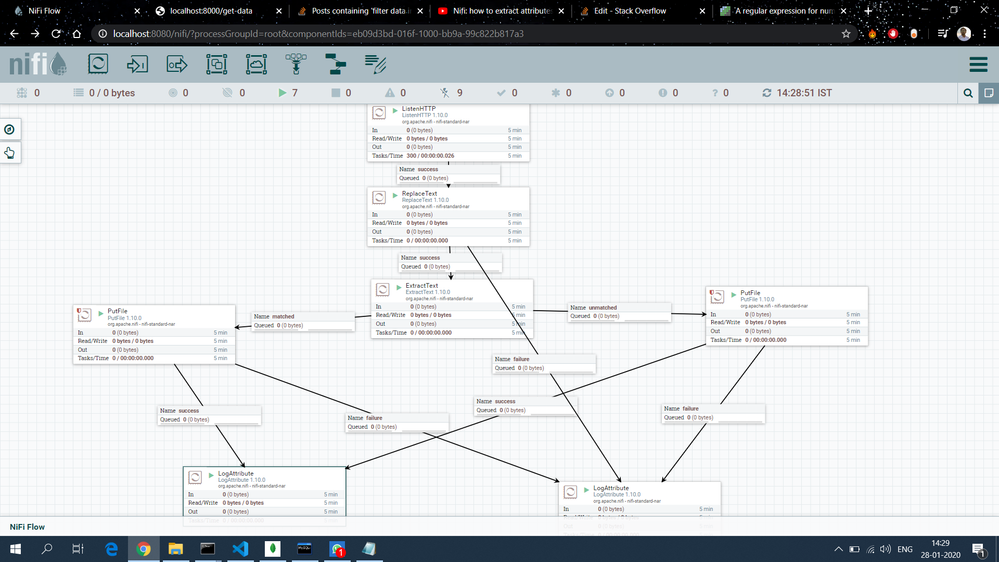This screenshot has height=562, width=999.
Task: Click the ListenHTTP processor icon
Action: click(379, 113)
